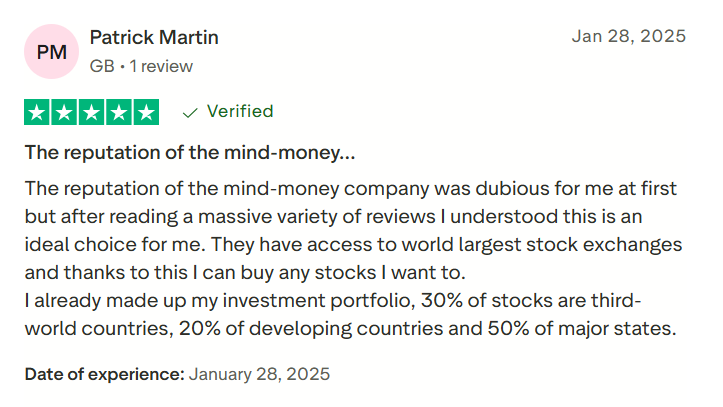
Task: Select the fourth green rating star
Action: 118,112
